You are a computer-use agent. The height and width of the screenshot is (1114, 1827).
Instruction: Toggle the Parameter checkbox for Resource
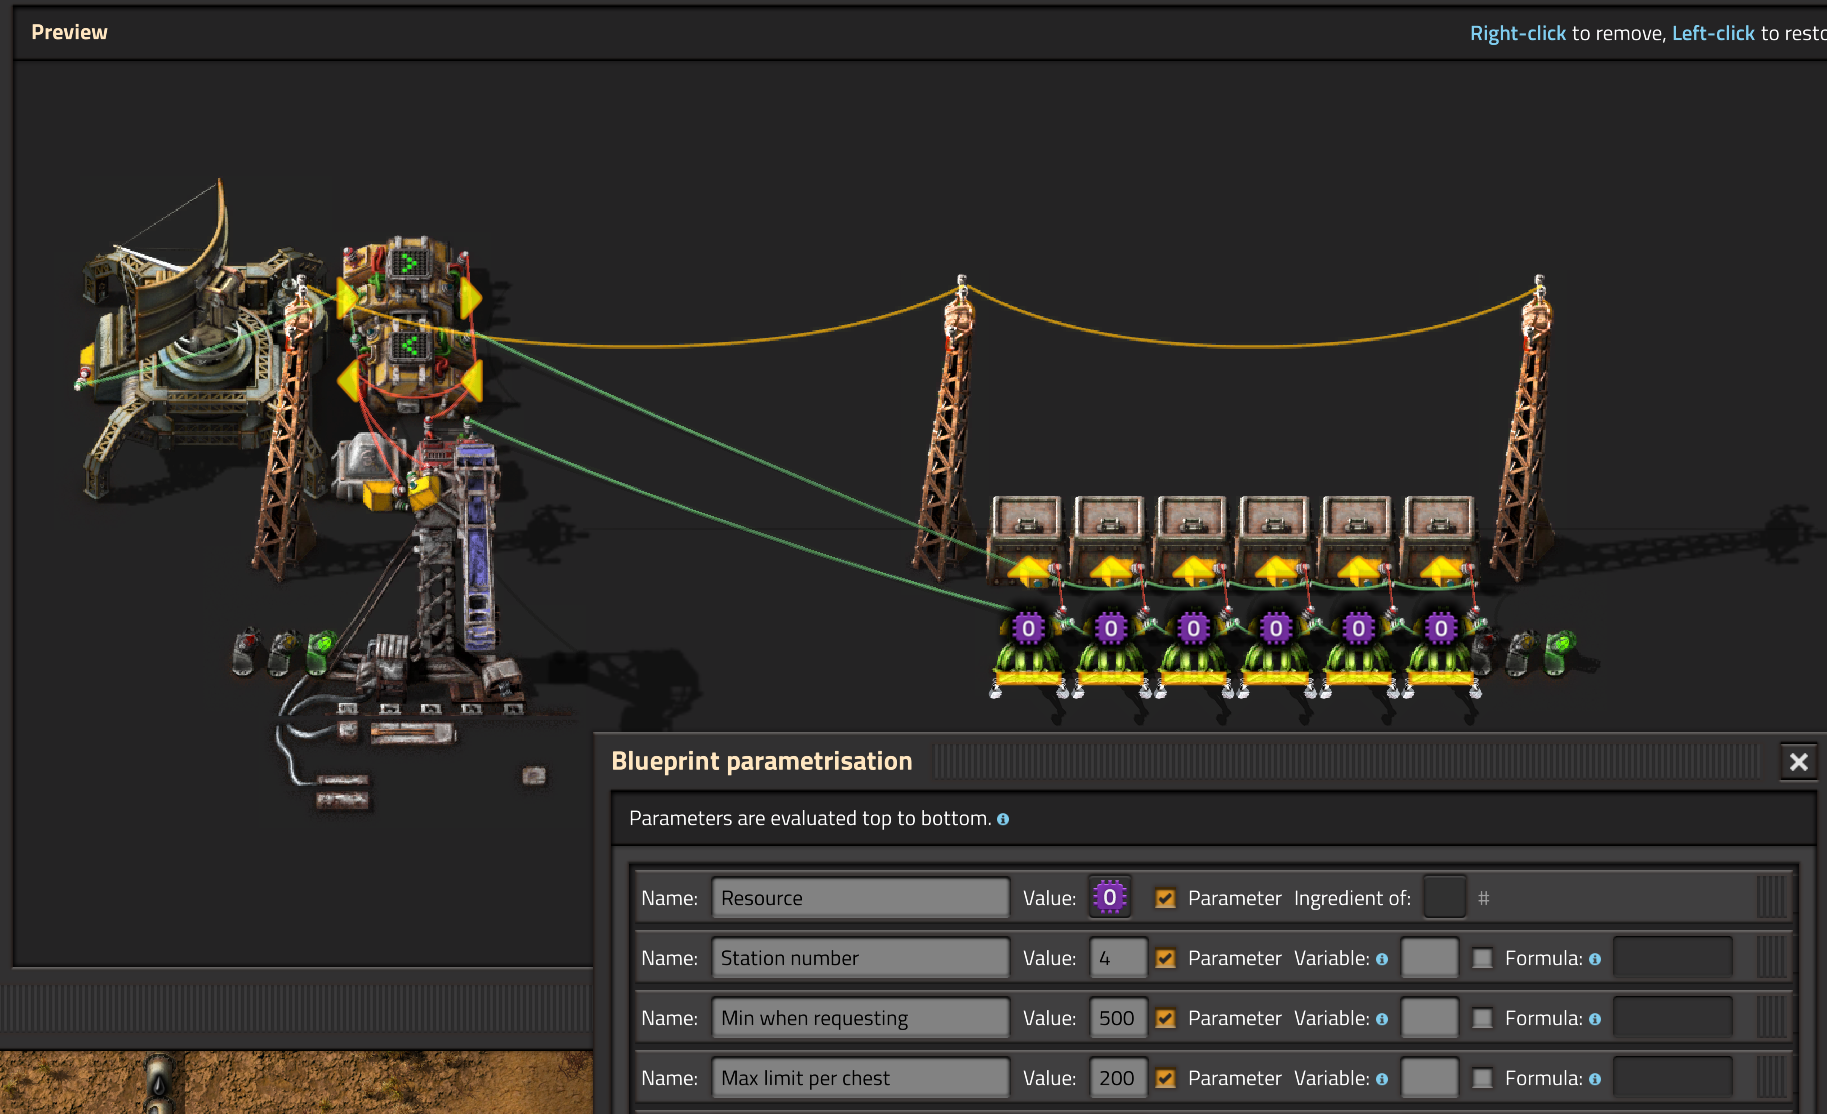(x=1165, y=898)
